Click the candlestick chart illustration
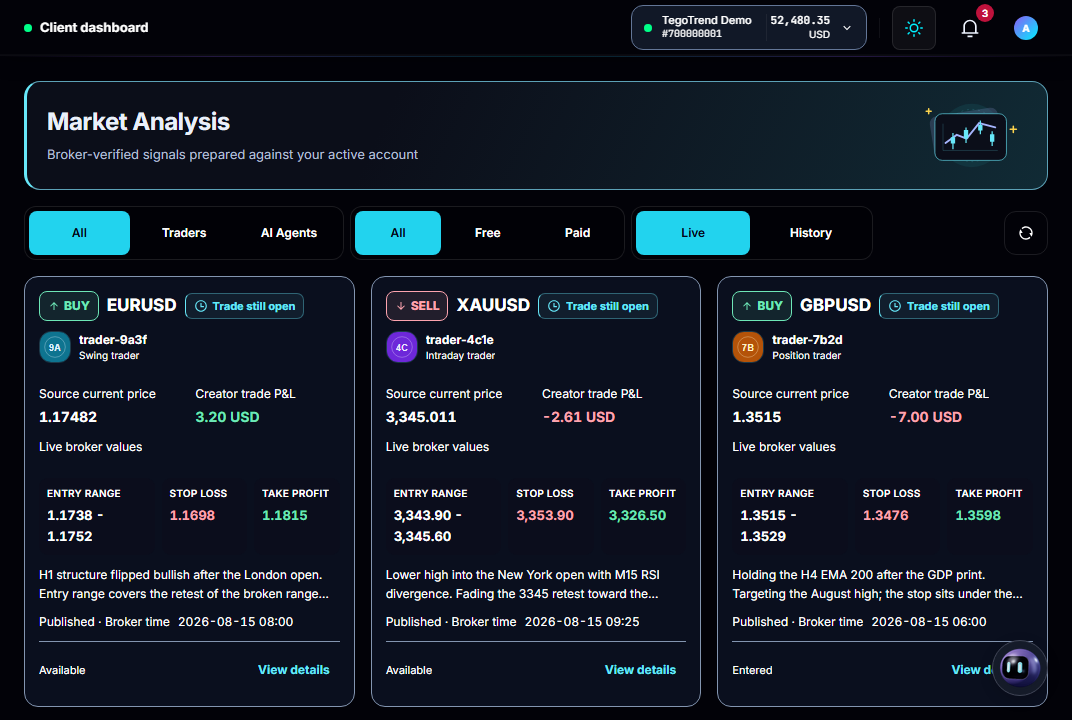 click(x=970, y=135)
